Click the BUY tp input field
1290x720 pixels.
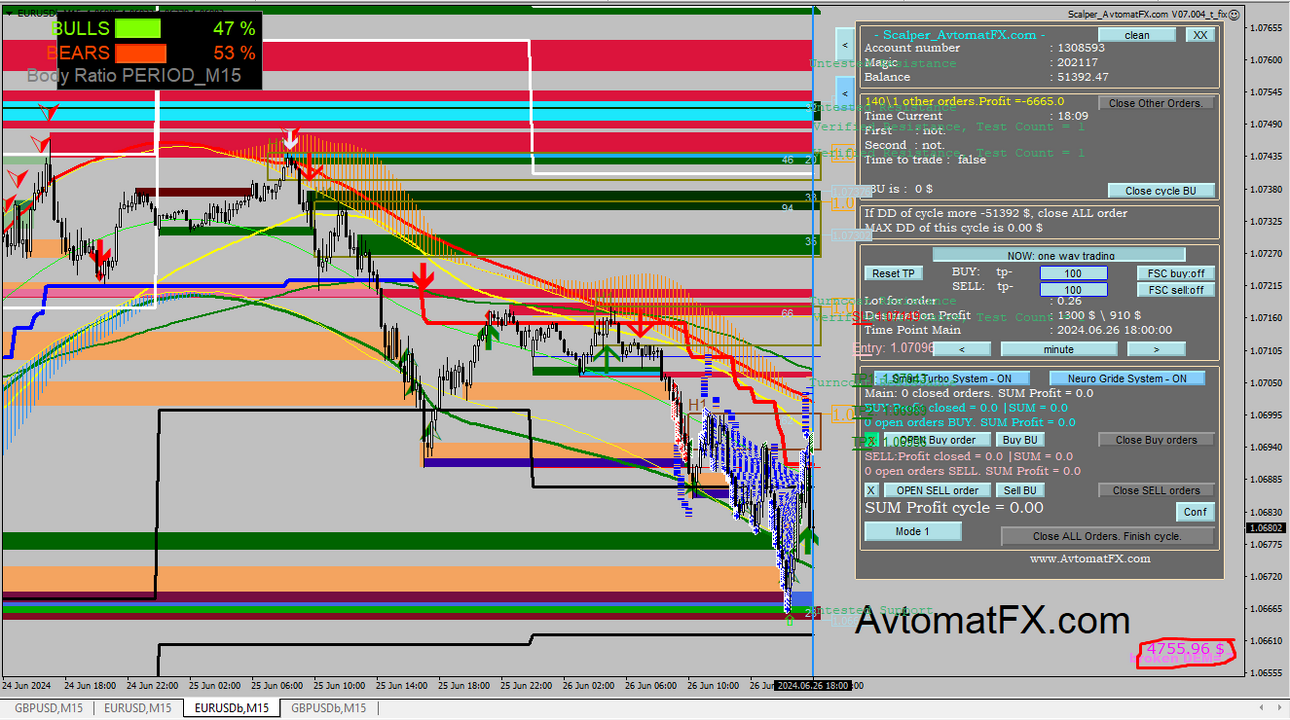point(1073,273)
